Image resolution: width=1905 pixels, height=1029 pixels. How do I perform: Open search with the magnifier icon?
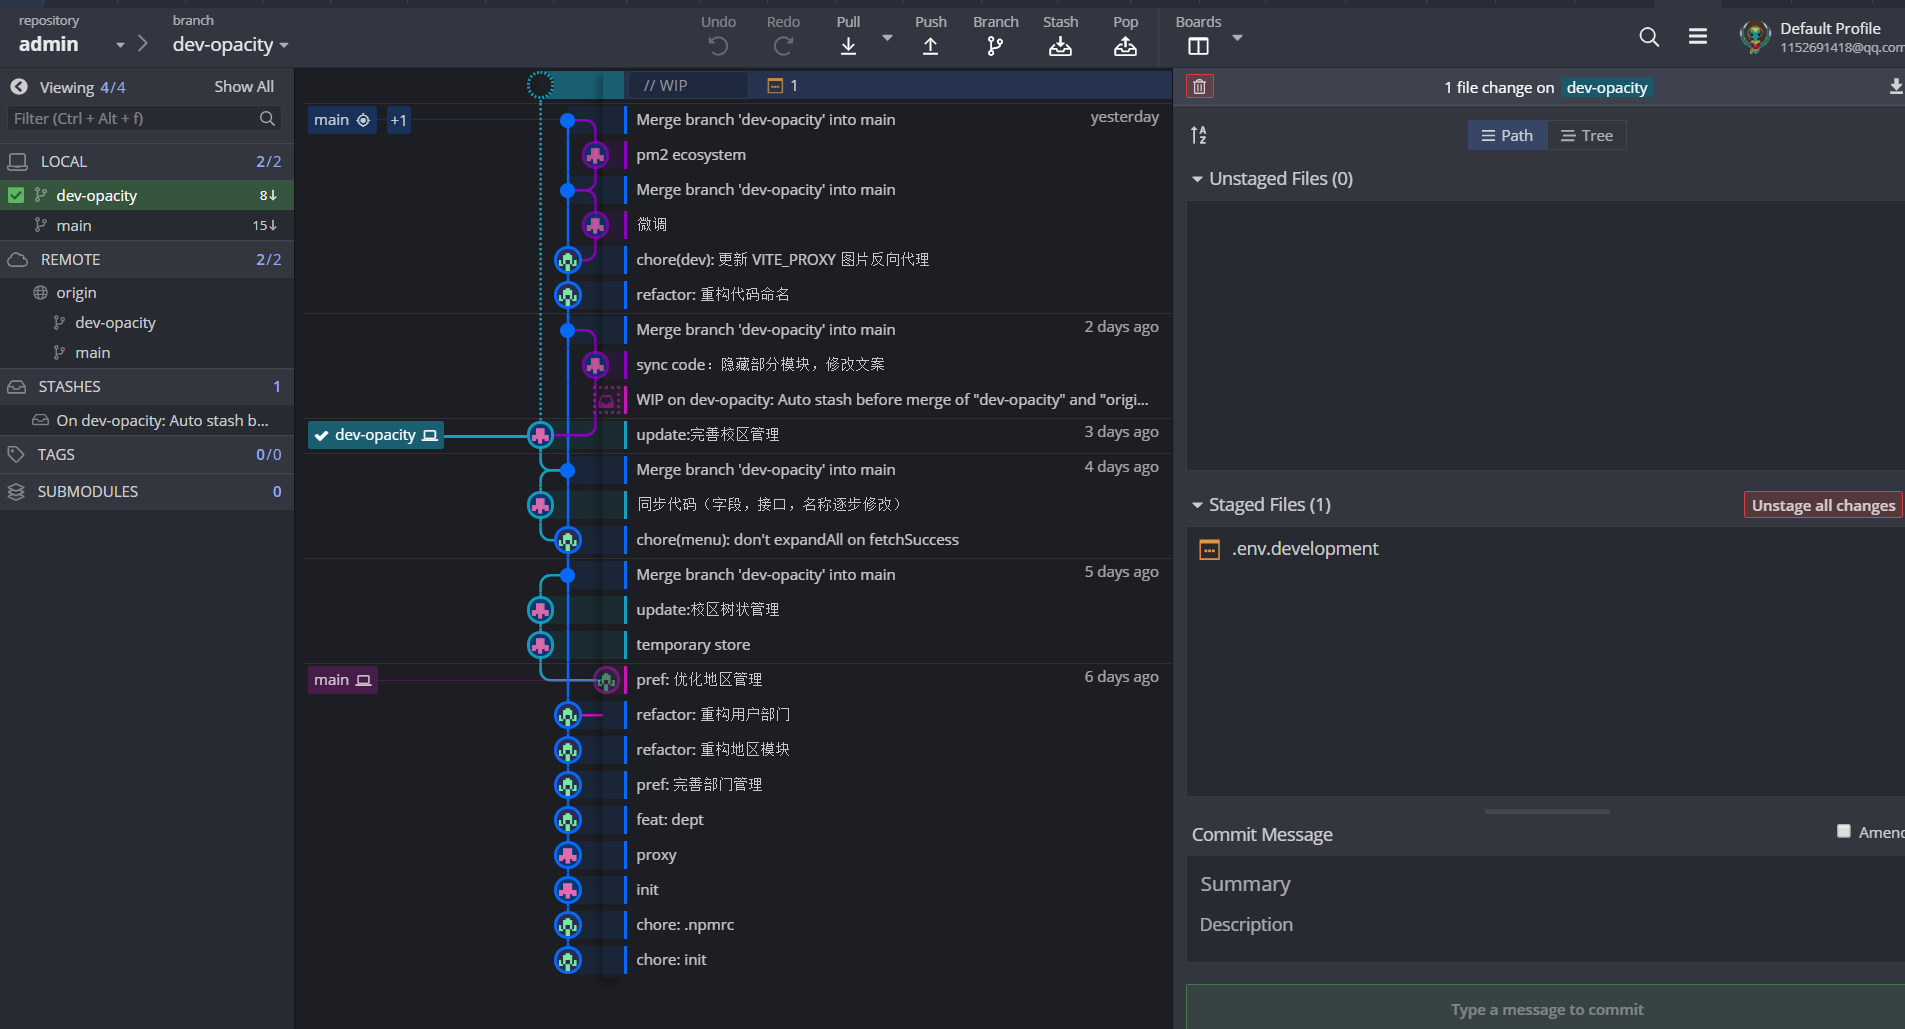pos(1649,37)
